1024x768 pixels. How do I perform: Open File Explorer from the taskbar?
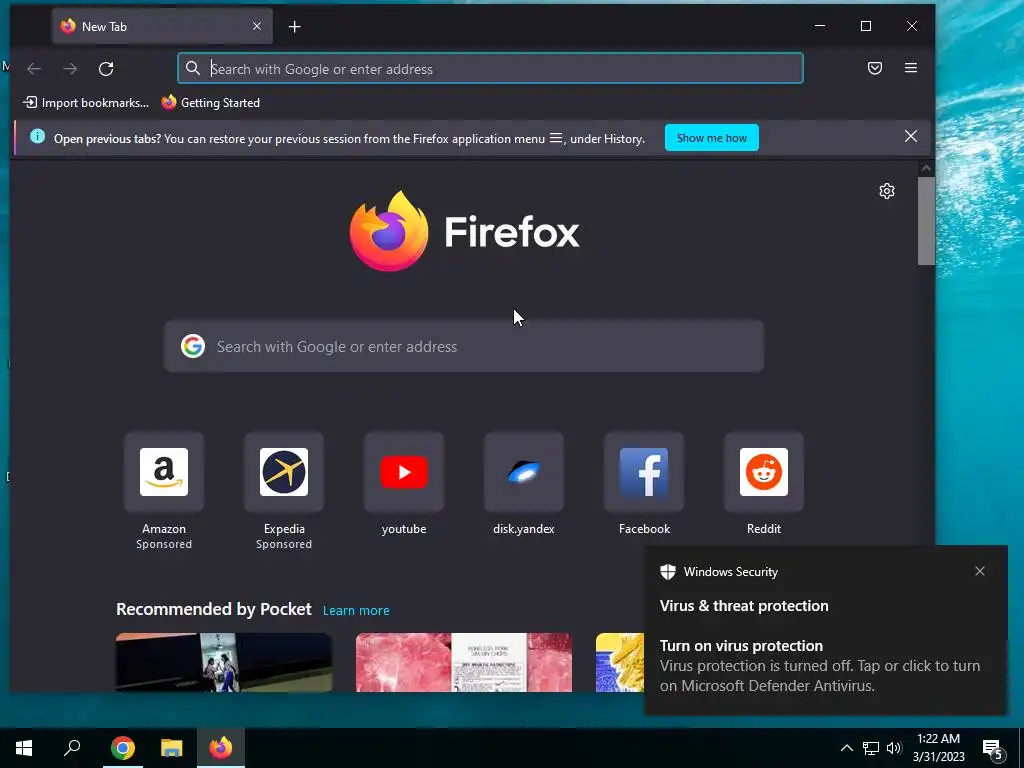click(172, 748)
